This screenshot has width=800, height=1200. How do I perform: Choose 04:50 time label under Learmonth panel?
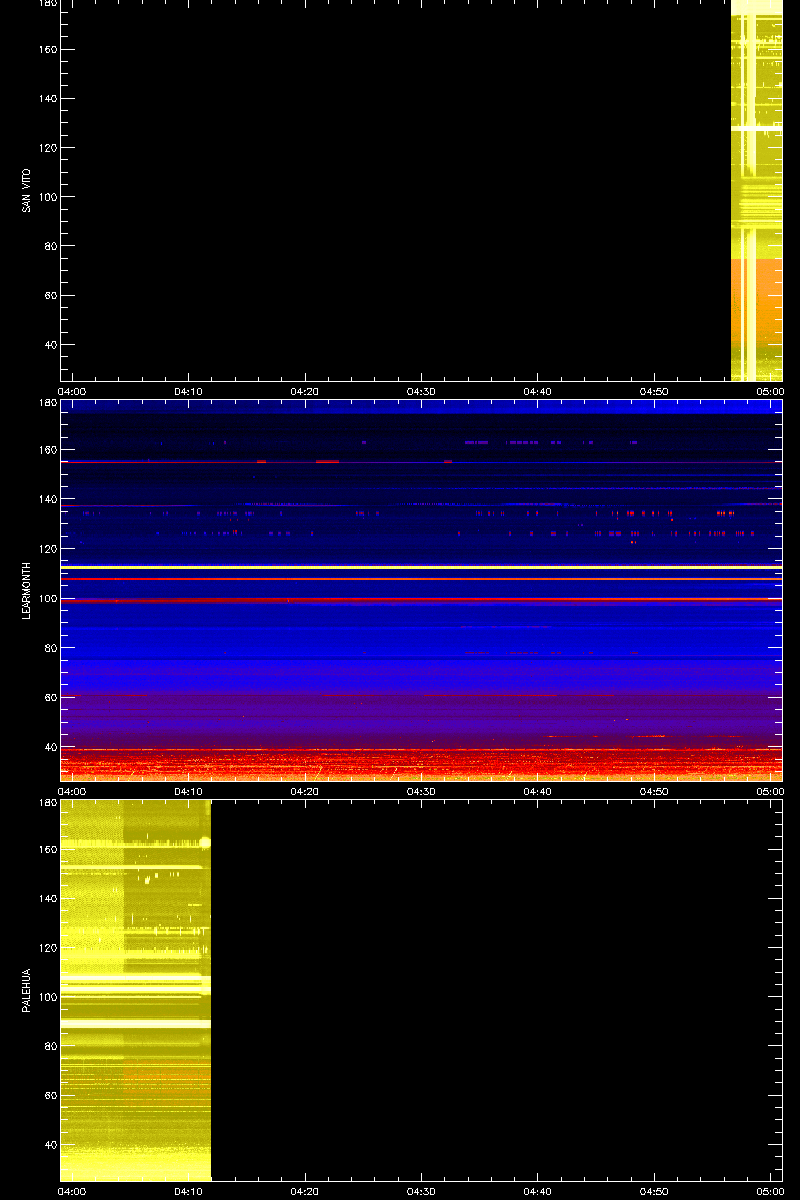(x=654, y=791)
